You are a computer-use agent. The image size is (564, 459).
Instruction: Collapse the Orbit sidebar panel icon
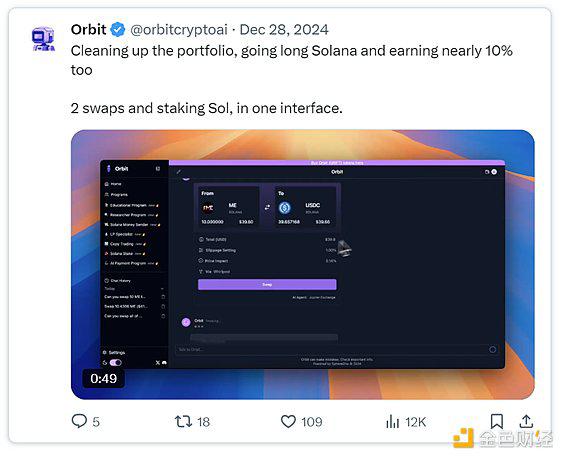[x=158, y=168]
